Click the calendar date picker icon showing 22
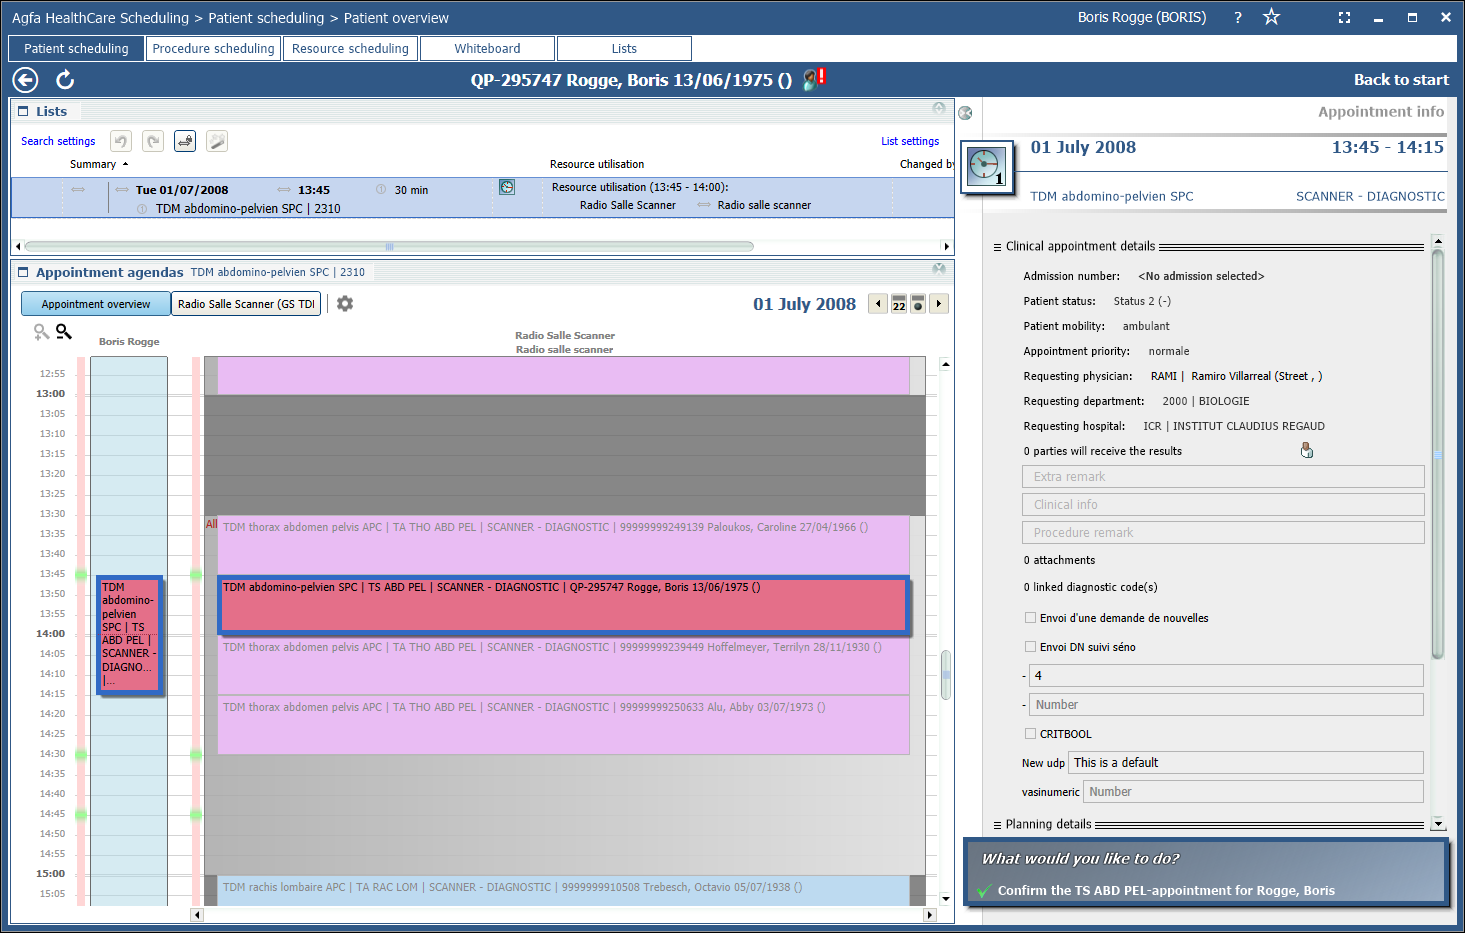The height and width of the screenshot is (933, 1465). pyautogui.click(x=899, y=304)
